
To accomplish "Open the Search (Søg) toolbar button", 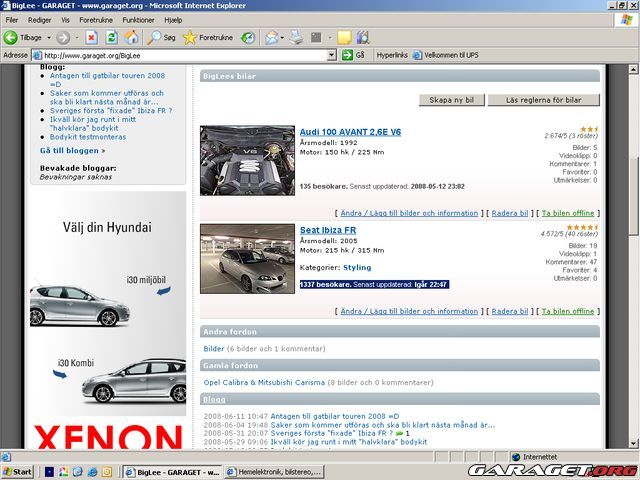I will pos(161,37).
